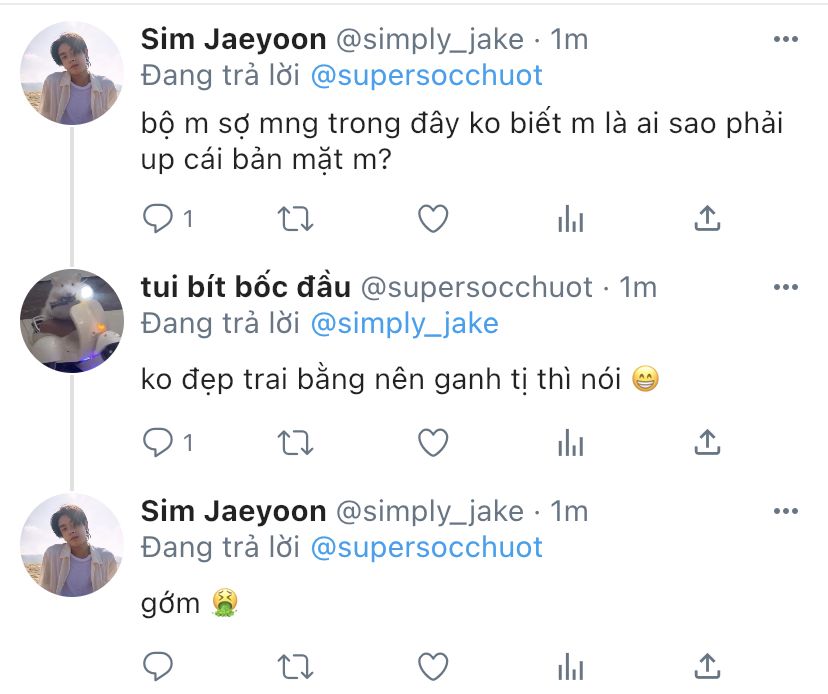The image size is (828, 694).
Task: Open more options for first tweet
Action: (786, 40)
